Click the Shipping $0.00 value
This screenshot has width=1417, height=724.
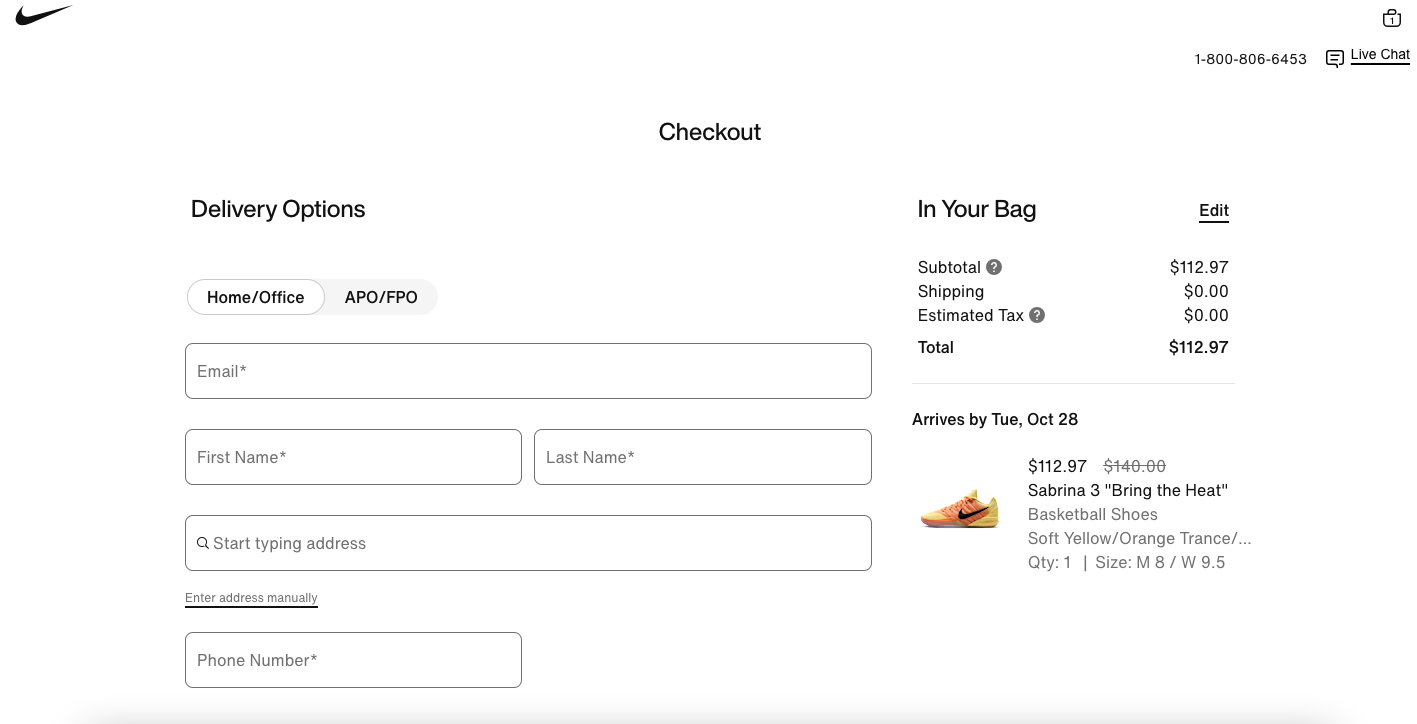click(1206, 291)
